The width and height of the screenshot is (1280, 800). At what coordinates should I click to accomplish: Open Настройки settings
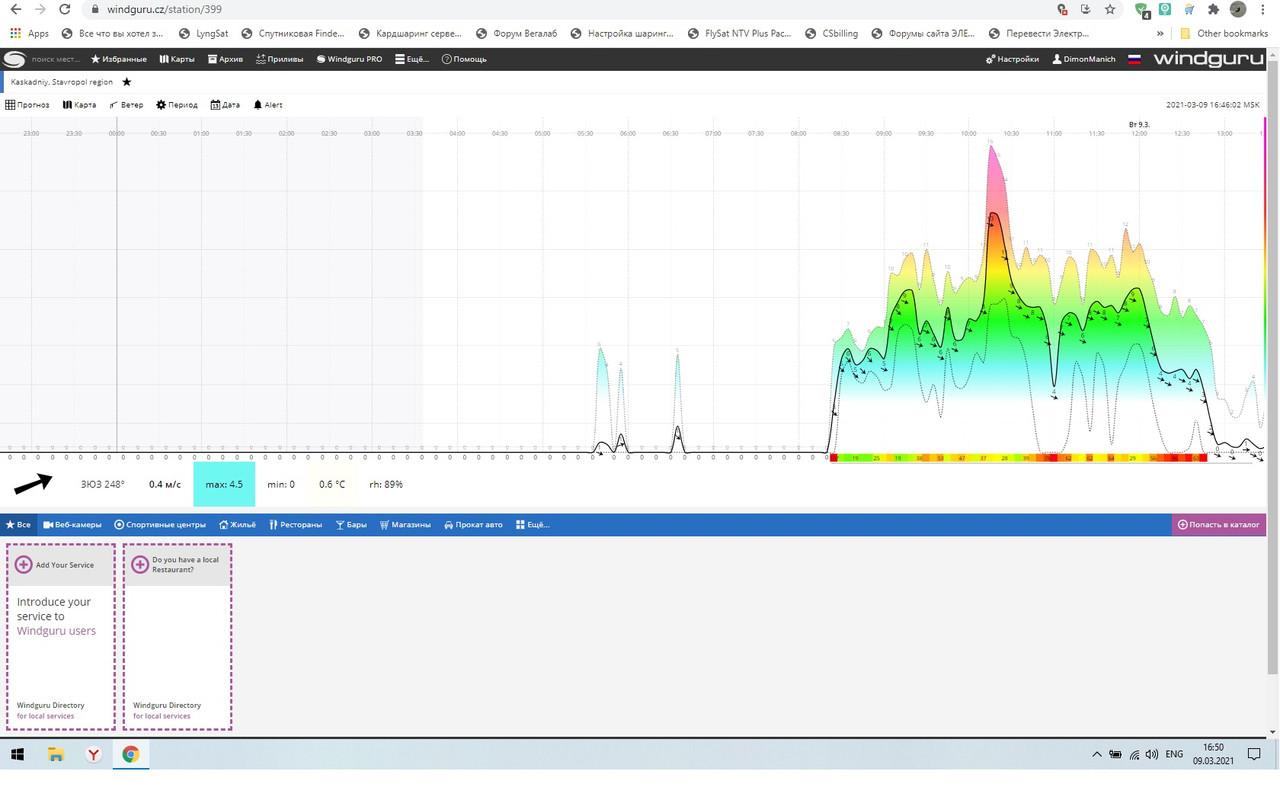(1012, 59)
